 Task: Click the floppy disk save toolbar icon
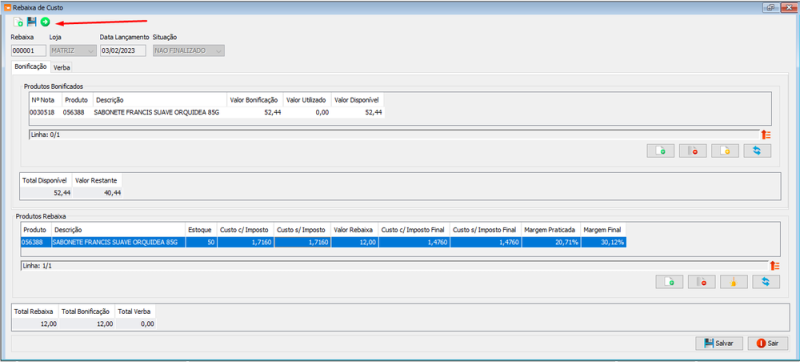click(x=32, y=22)
